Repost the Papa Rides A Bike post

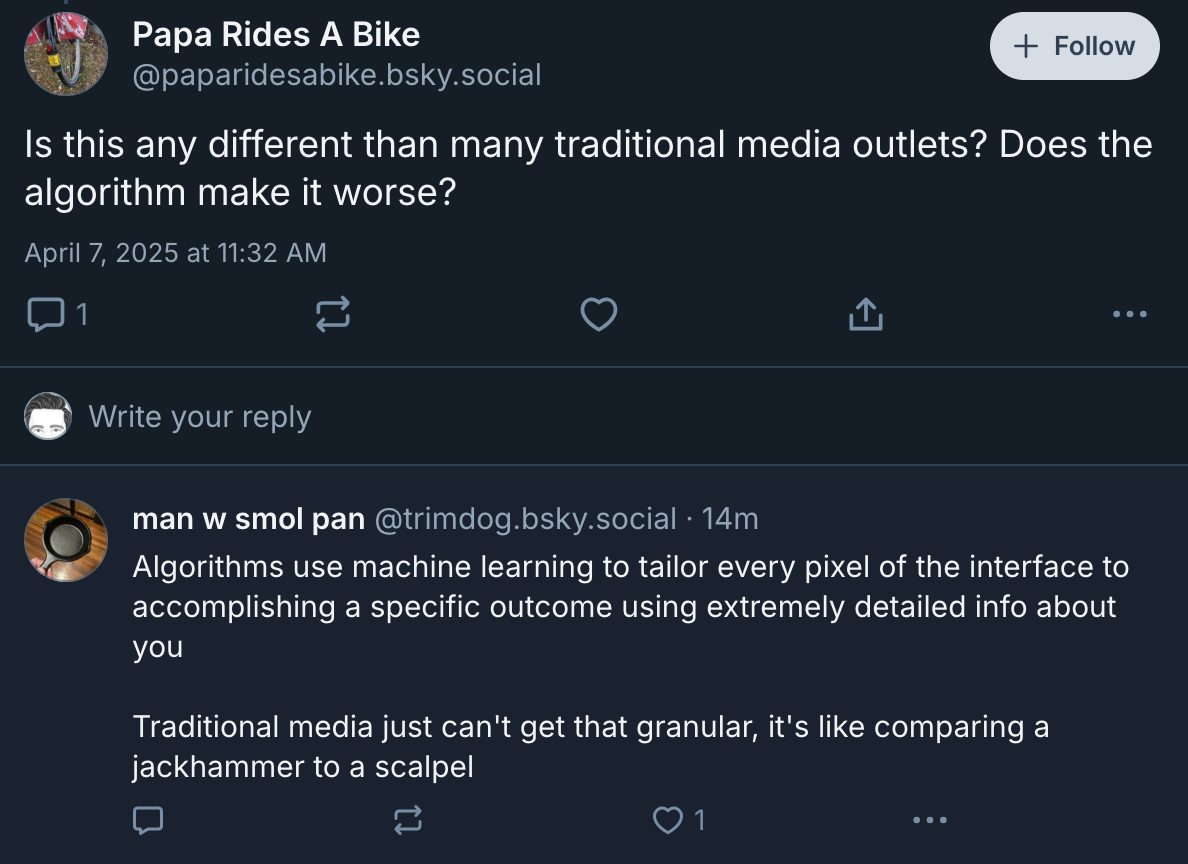click(x=333, y=315)
